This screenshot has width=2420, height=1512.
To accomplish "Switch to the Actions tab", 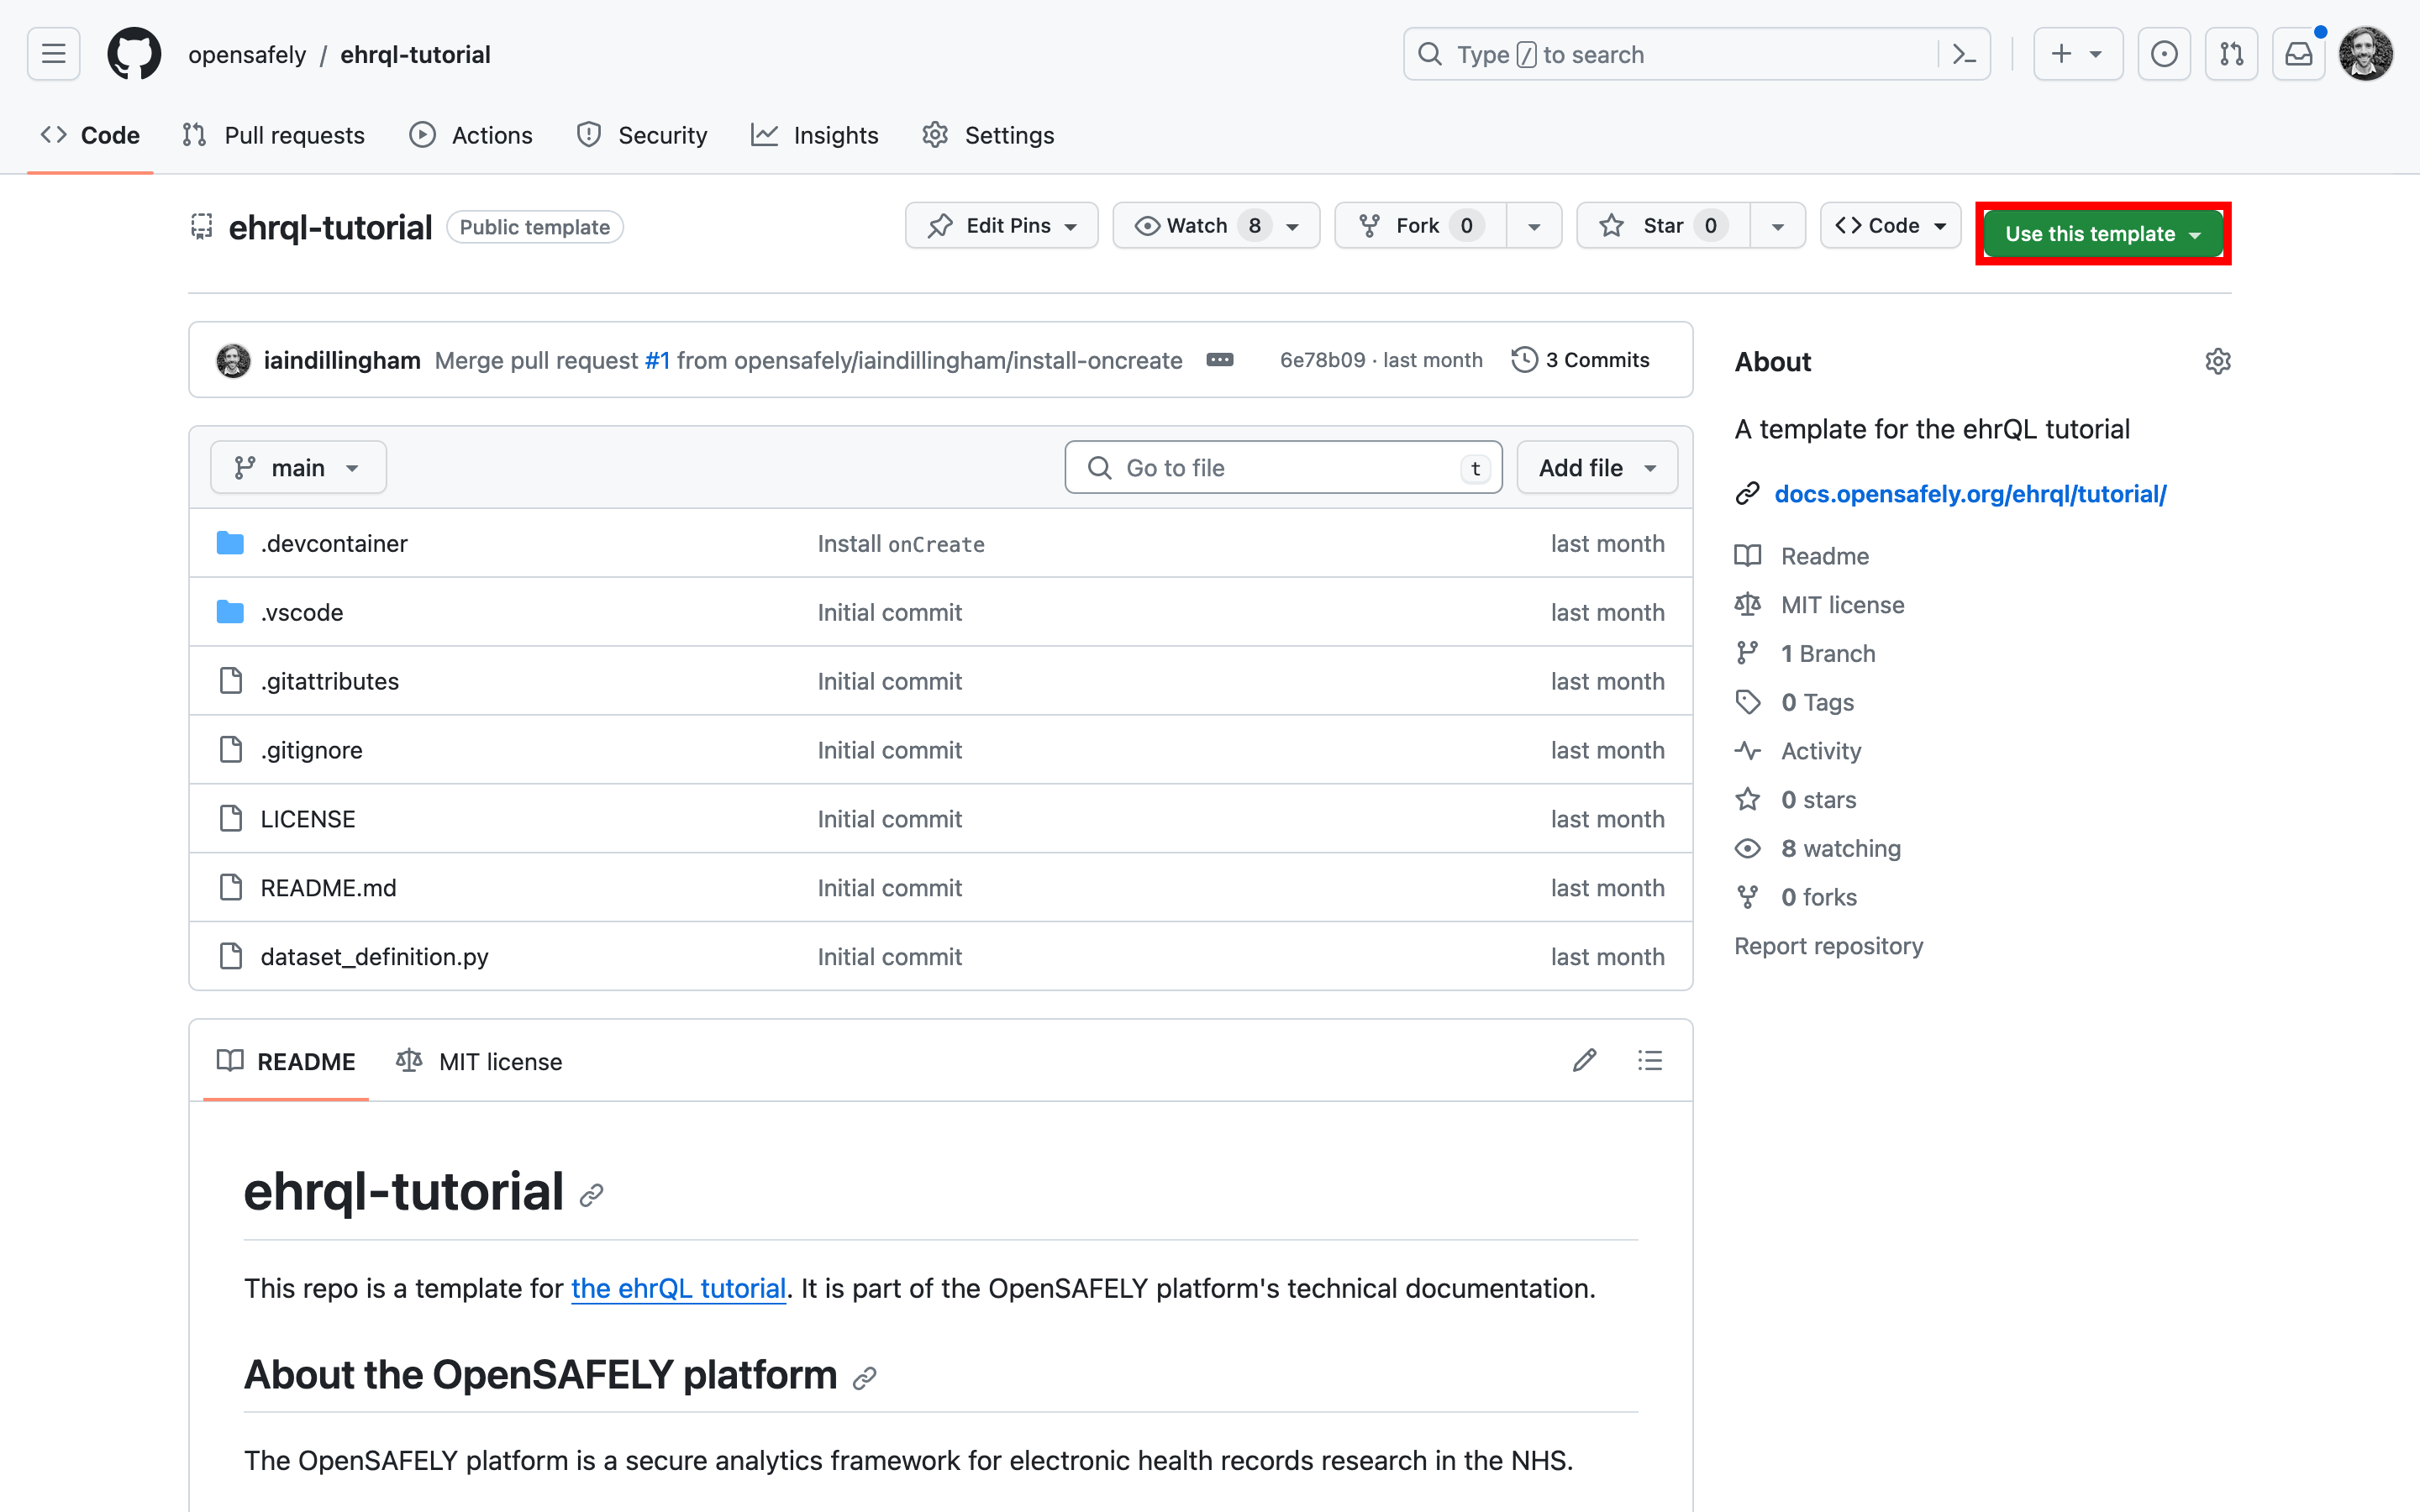I will pos(471,135).
